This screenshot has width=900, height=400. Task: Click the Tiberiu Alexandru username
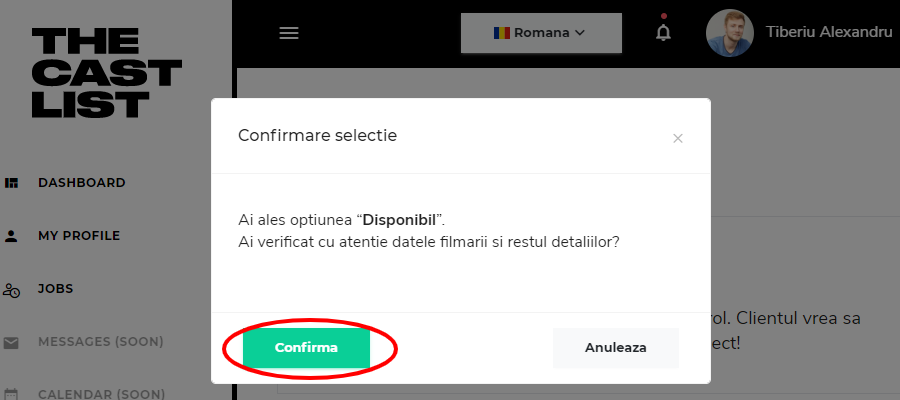828,32
